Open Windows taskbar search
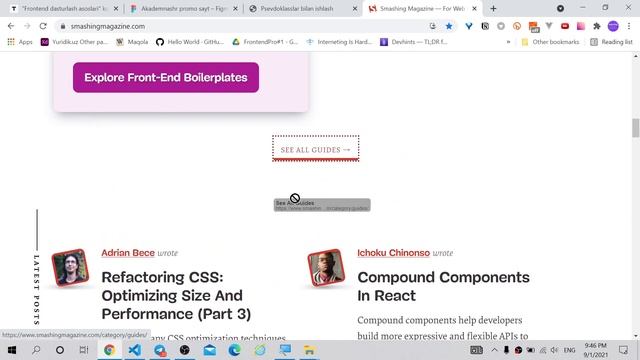 (x=36, y=350)
